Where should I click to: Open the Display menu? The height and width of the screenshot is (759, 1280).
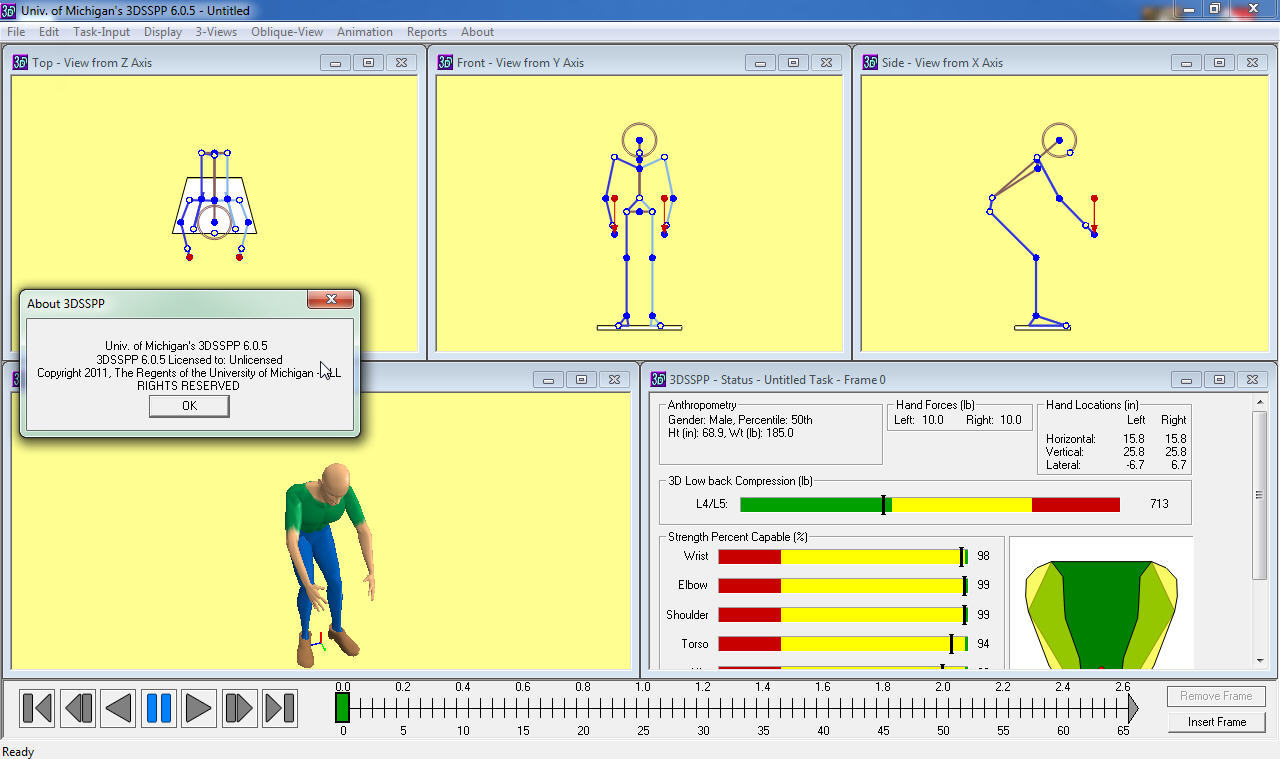pos(163,32)
